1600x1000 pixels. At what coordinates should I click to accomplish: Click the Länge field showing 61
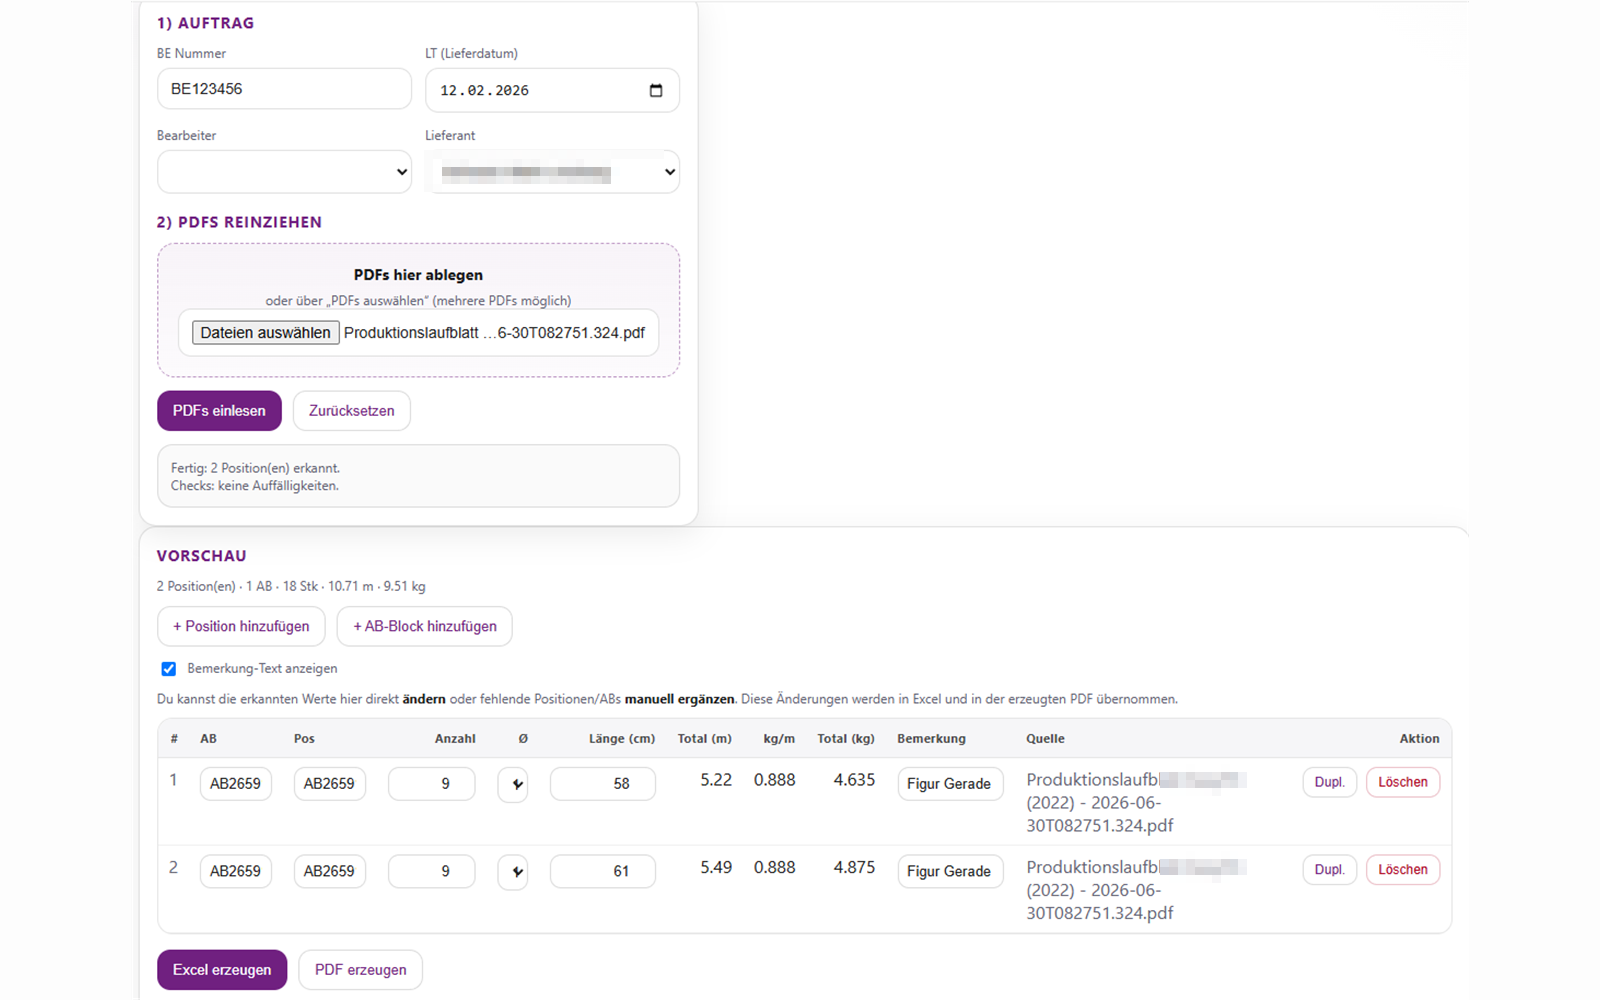pyautogui.click(x=603, y=871)
